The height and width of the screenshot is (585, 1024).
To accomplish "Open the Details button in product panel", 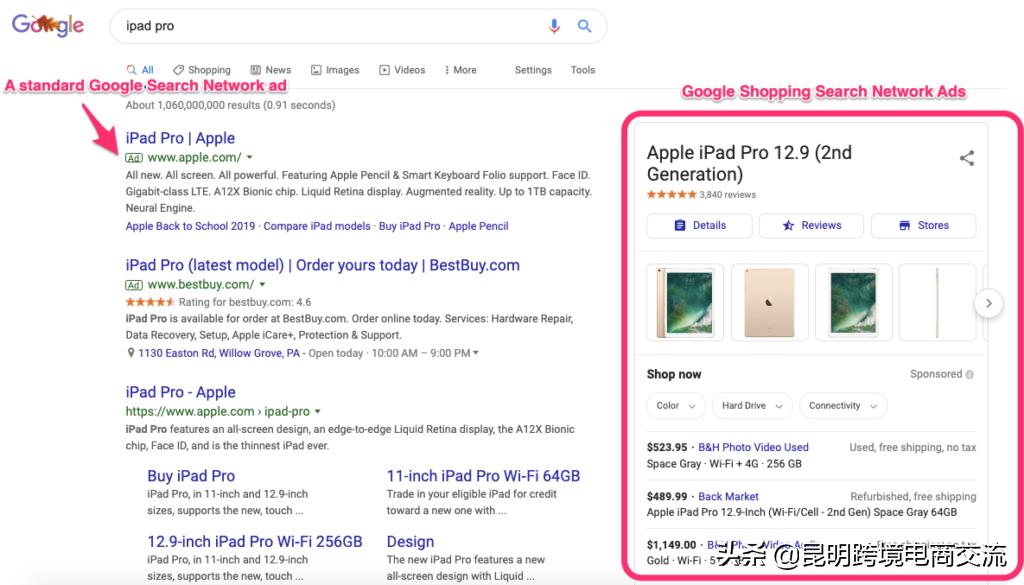I will point(699,225).
